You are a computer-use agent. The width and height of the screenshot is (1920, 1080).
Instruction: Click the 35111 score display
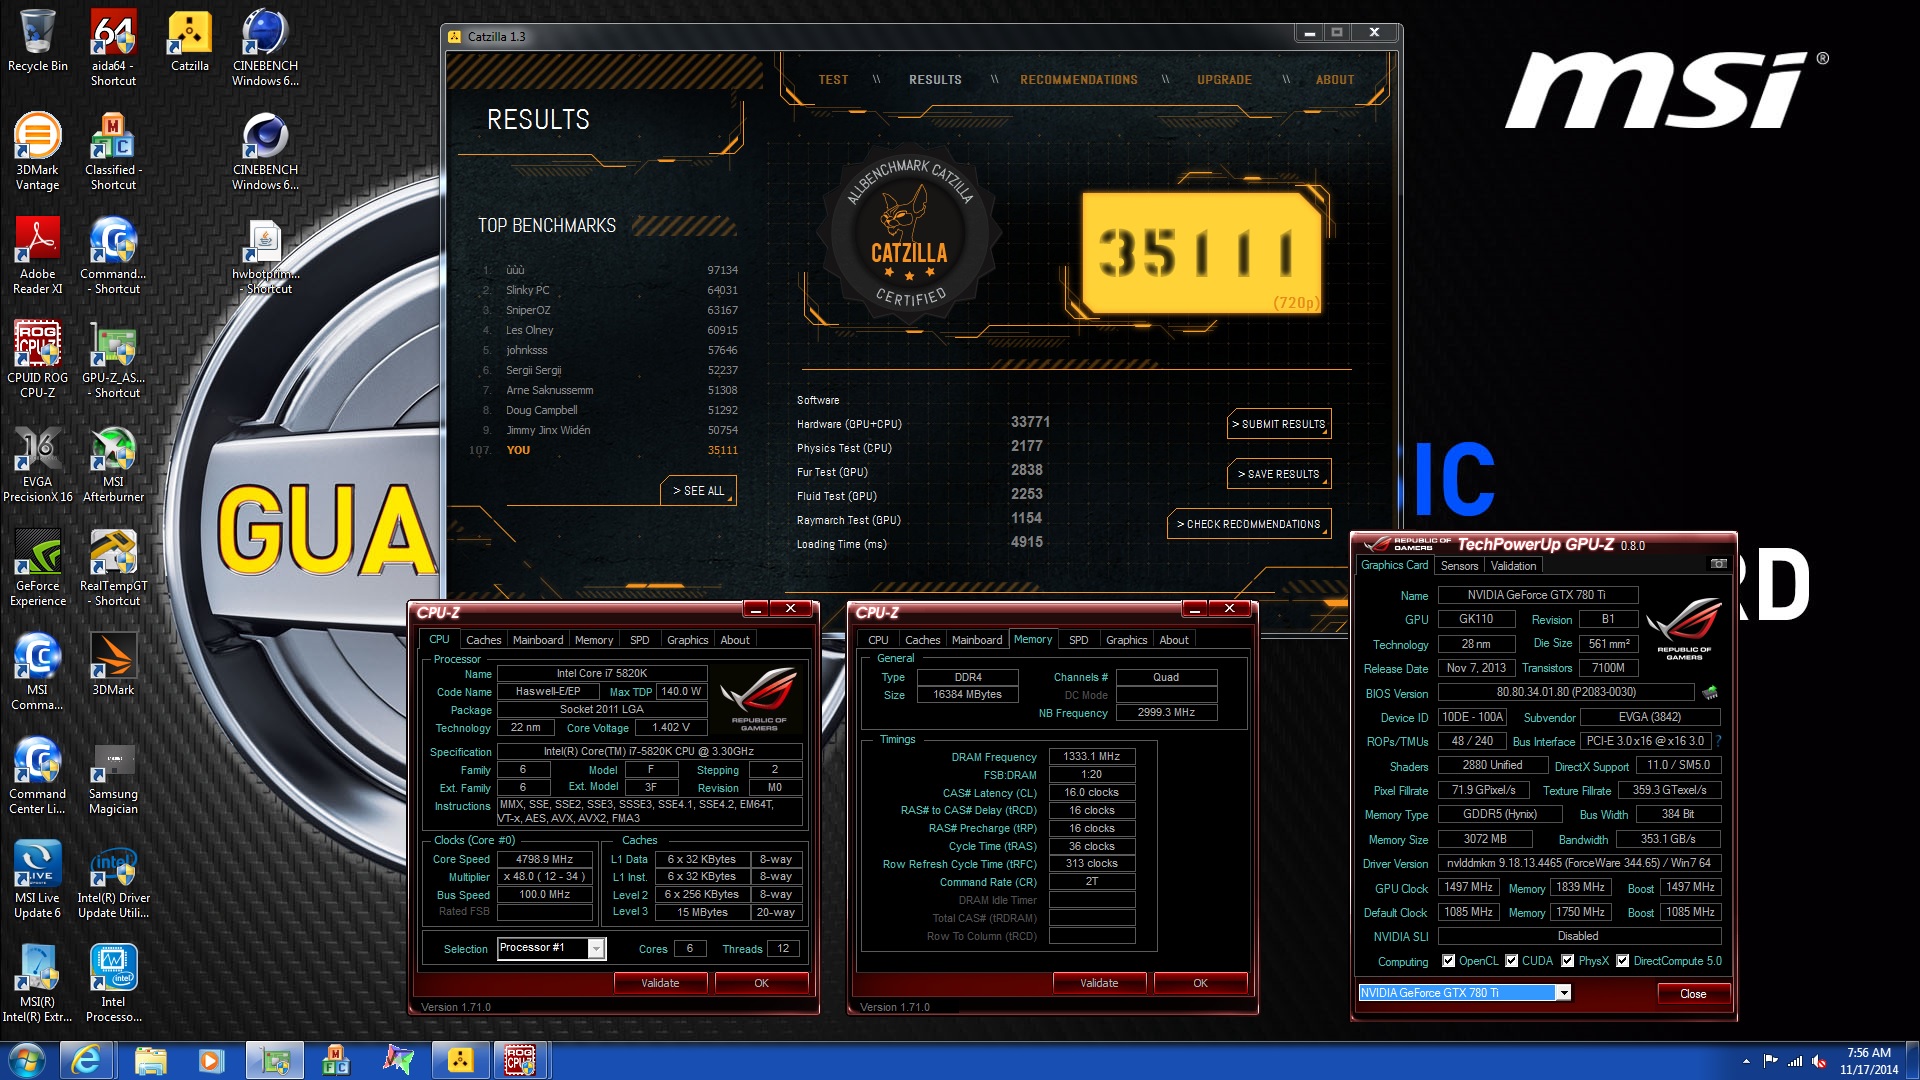1201,252
